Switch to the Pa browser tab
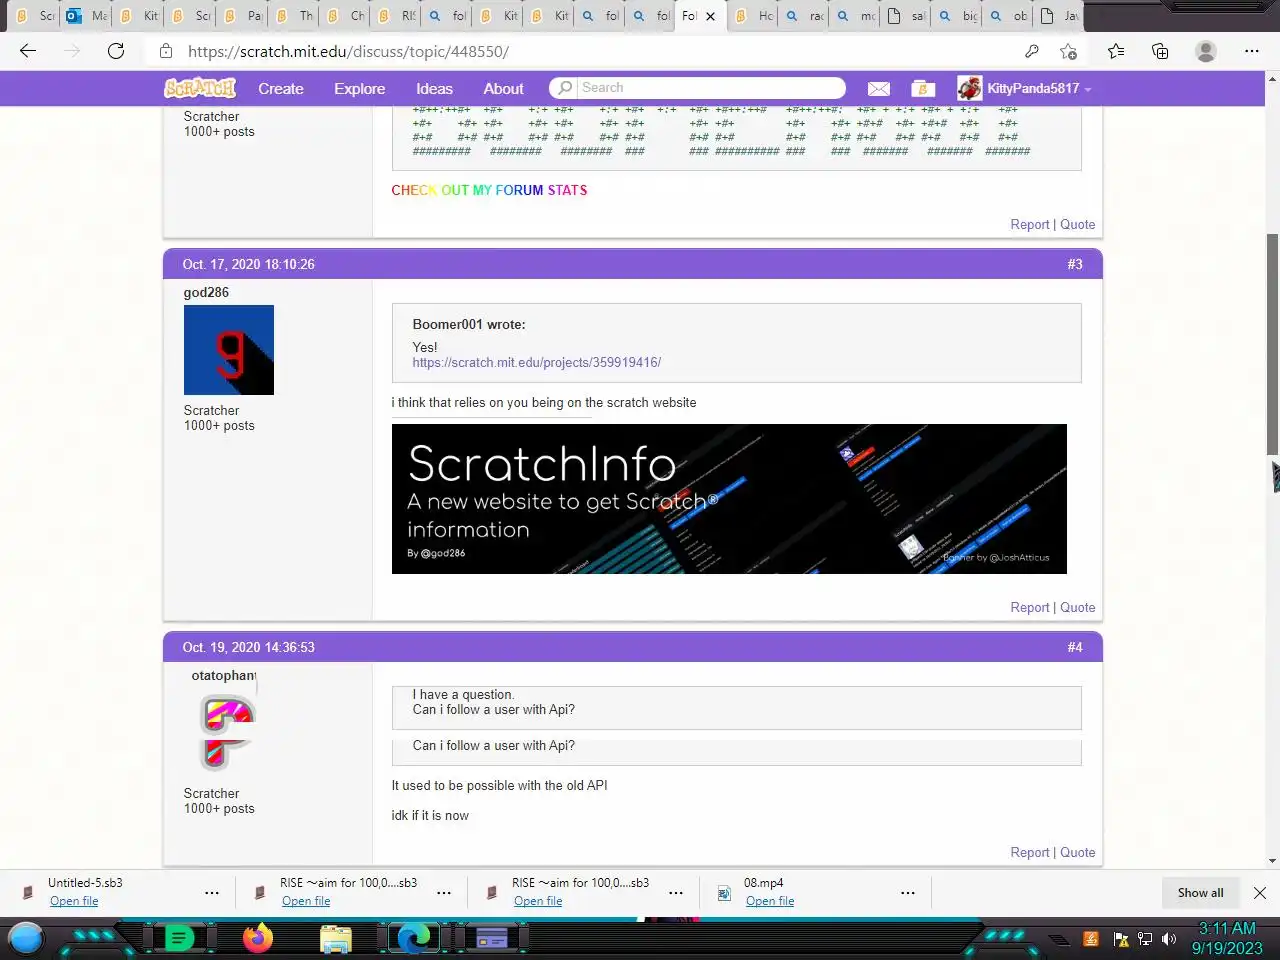The width and height of the screenshot is (1280, 960). pyautogui.click(x=243, y=16)
